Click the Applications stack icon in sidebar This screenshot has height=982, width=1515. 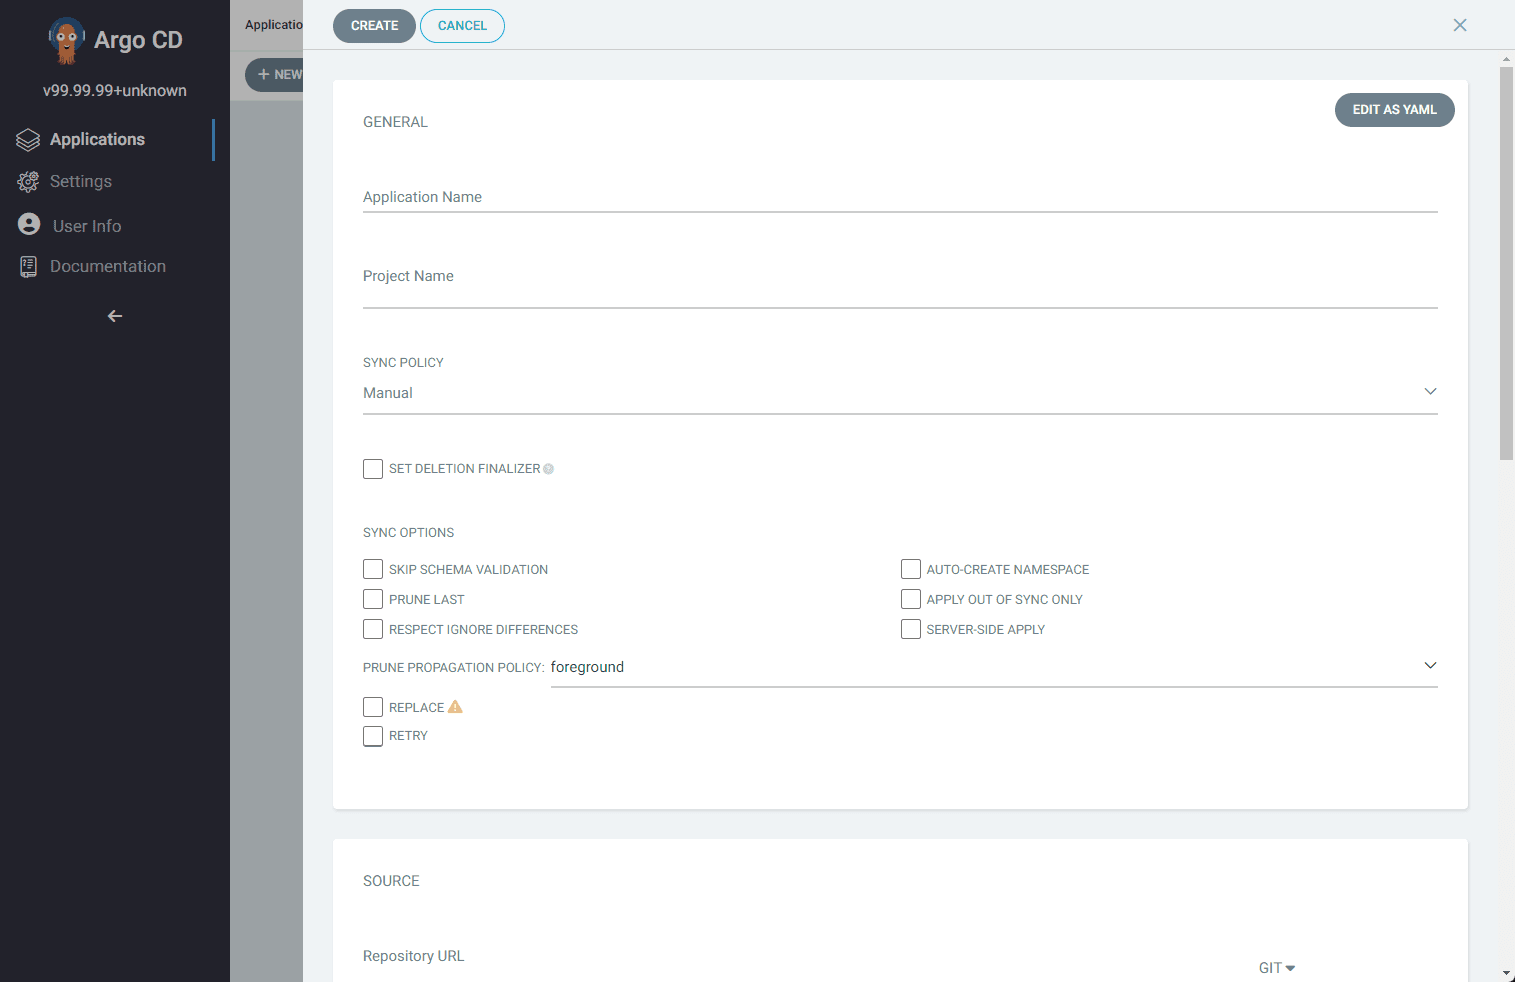point(28,140)
